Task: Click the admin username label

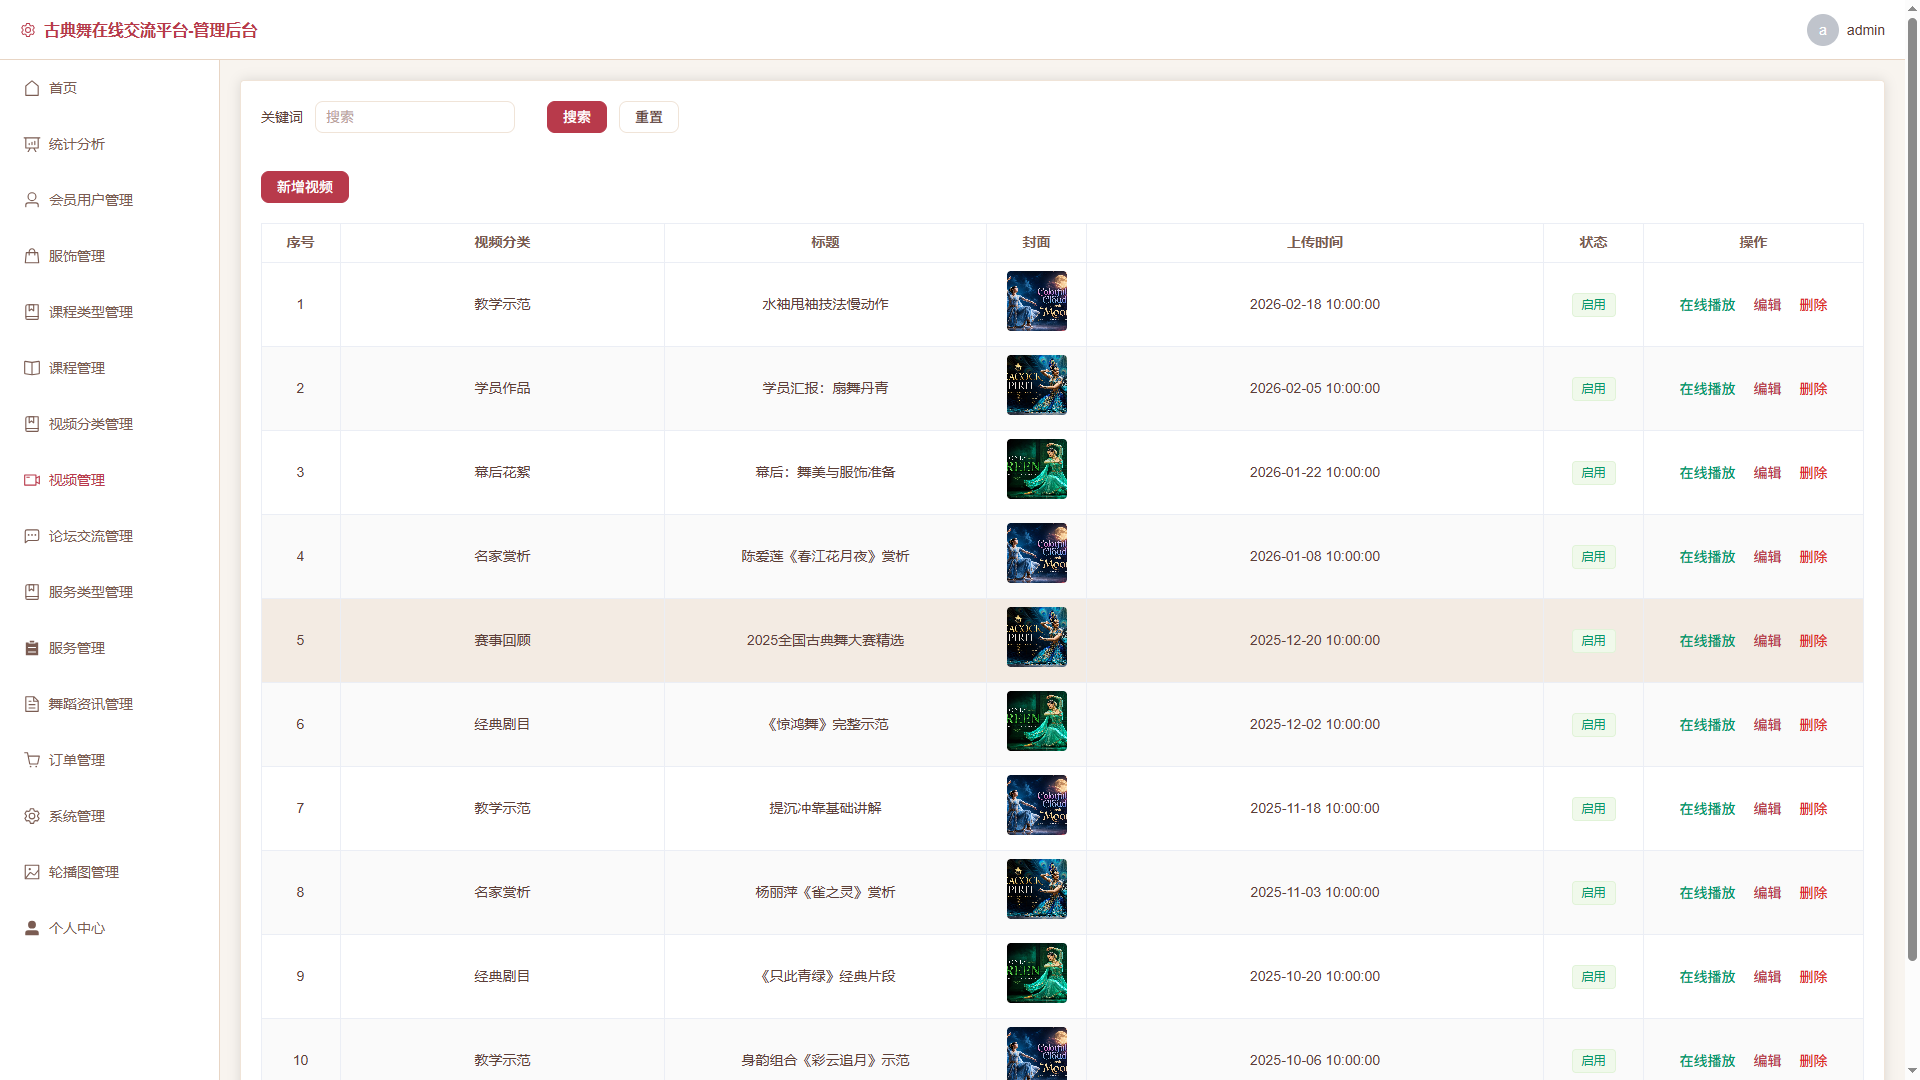Action: pos(1865,30)
